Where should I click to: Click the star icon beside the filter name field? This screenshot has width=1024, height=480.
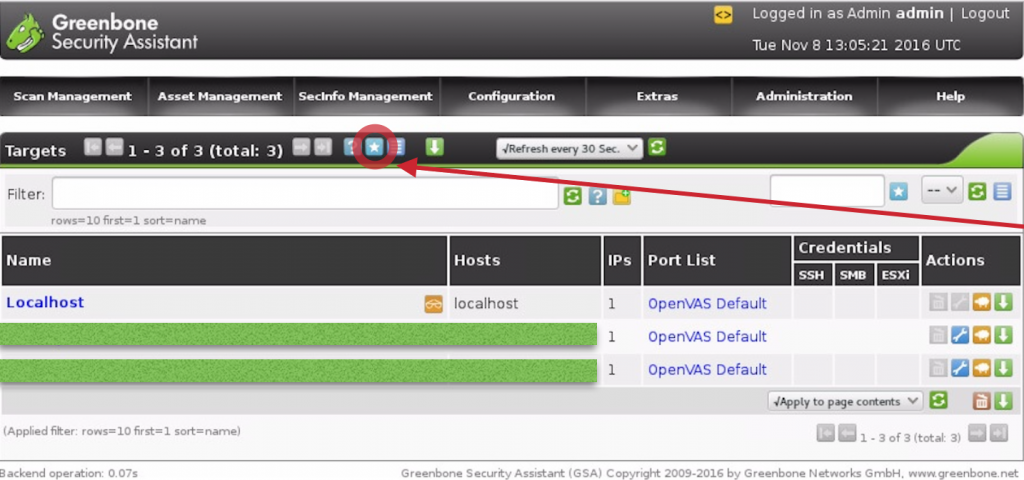click(x=899, y=191)
